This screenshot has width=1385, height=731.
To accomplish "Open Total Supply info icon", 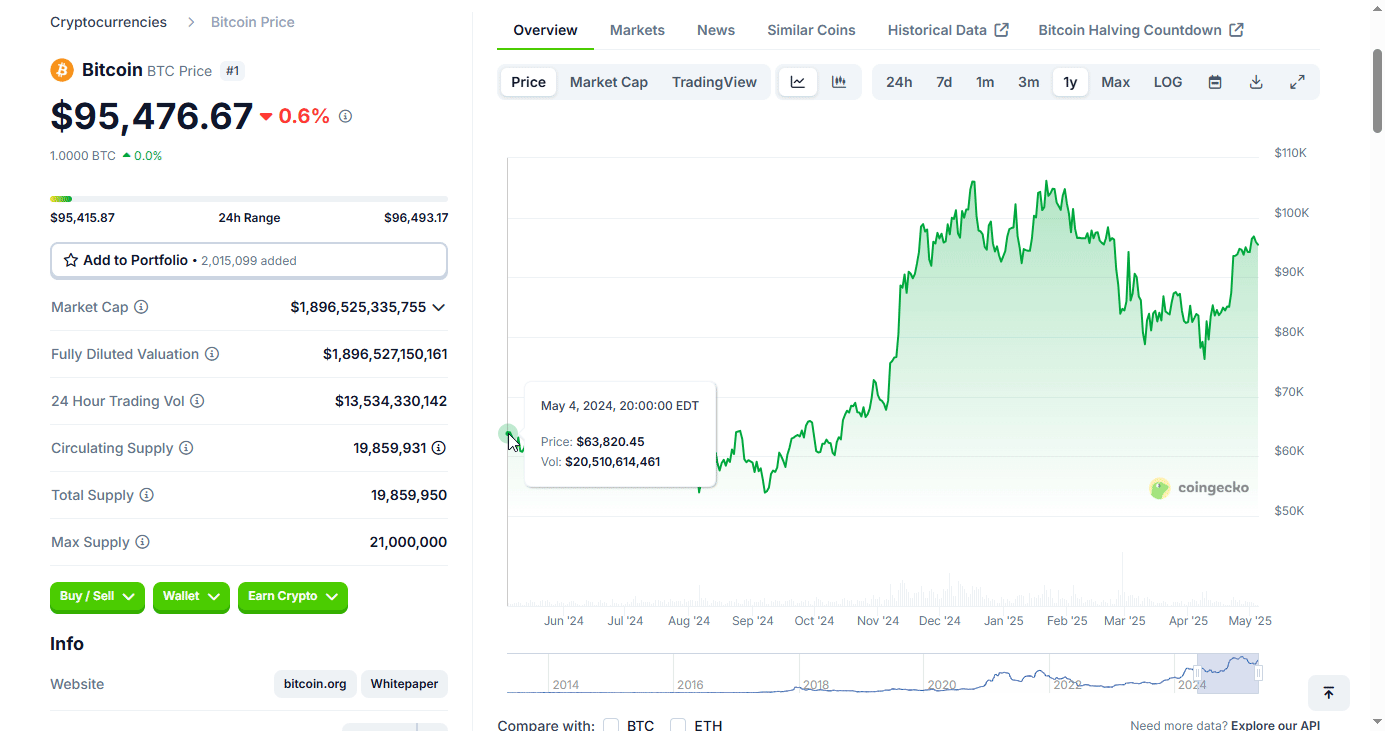I will [147, 495].
